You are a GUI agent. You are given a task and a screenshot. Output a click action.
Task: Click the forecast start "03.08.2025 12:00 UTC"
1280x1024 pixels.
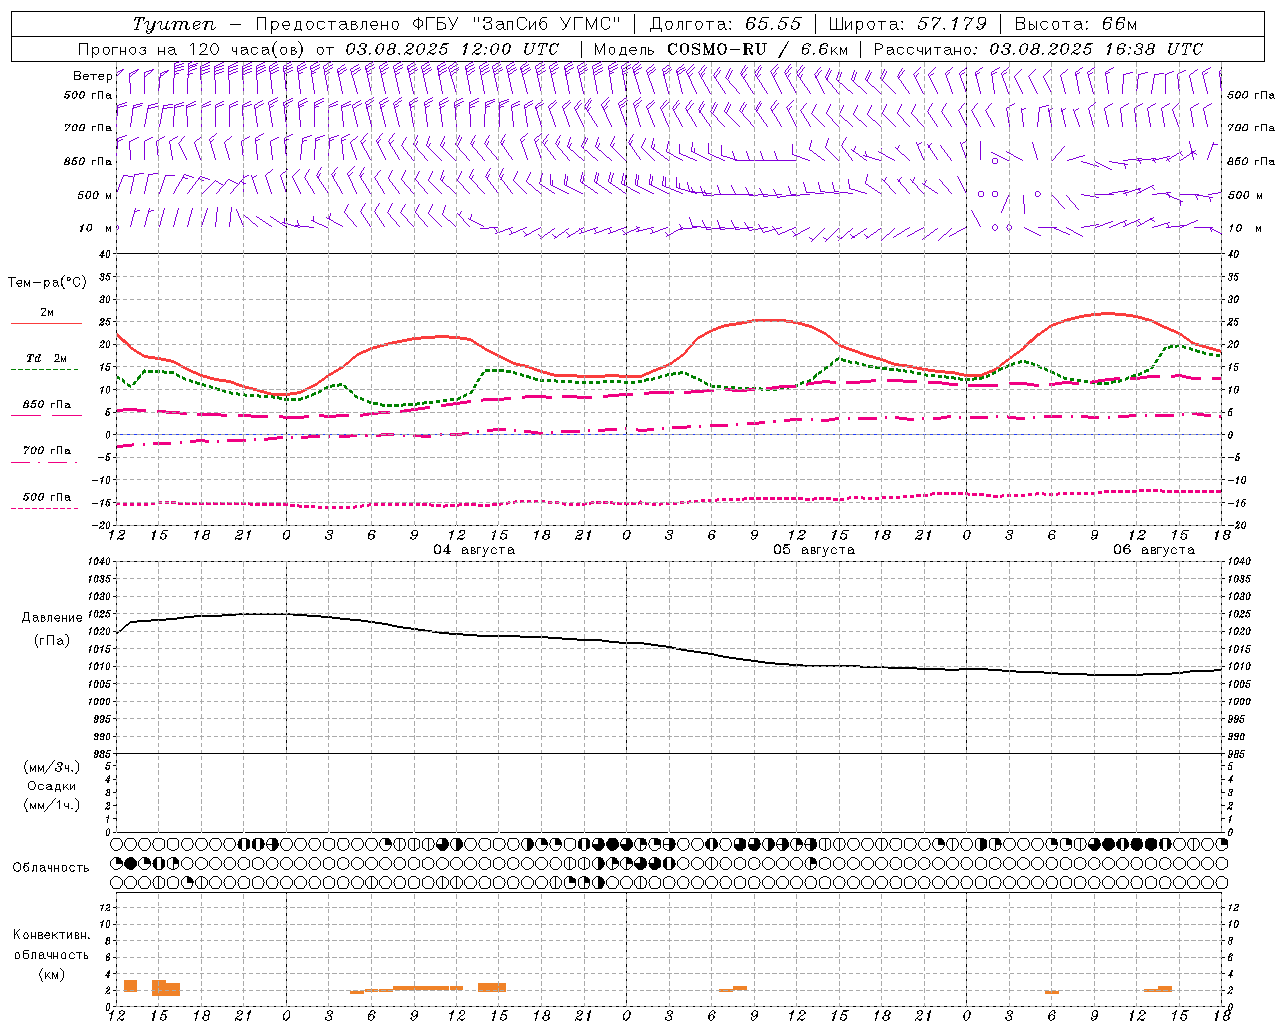pos(452,49)
